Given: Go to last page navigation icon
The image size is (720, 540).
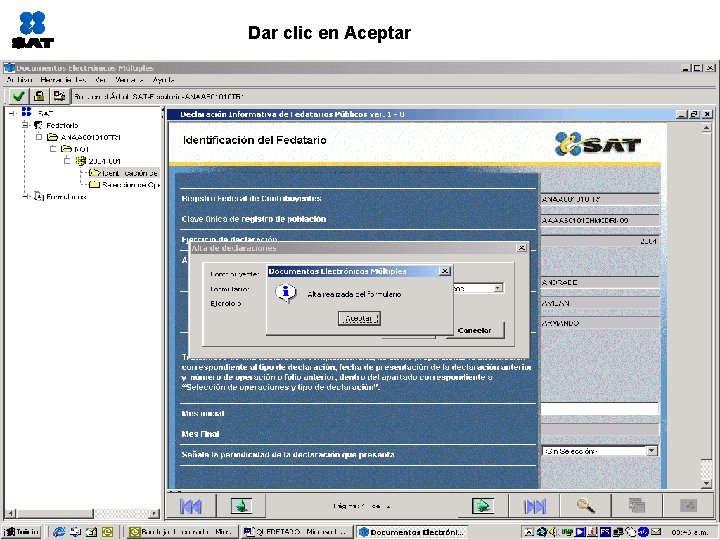Looking at the screenshot, I should (535, 506).
